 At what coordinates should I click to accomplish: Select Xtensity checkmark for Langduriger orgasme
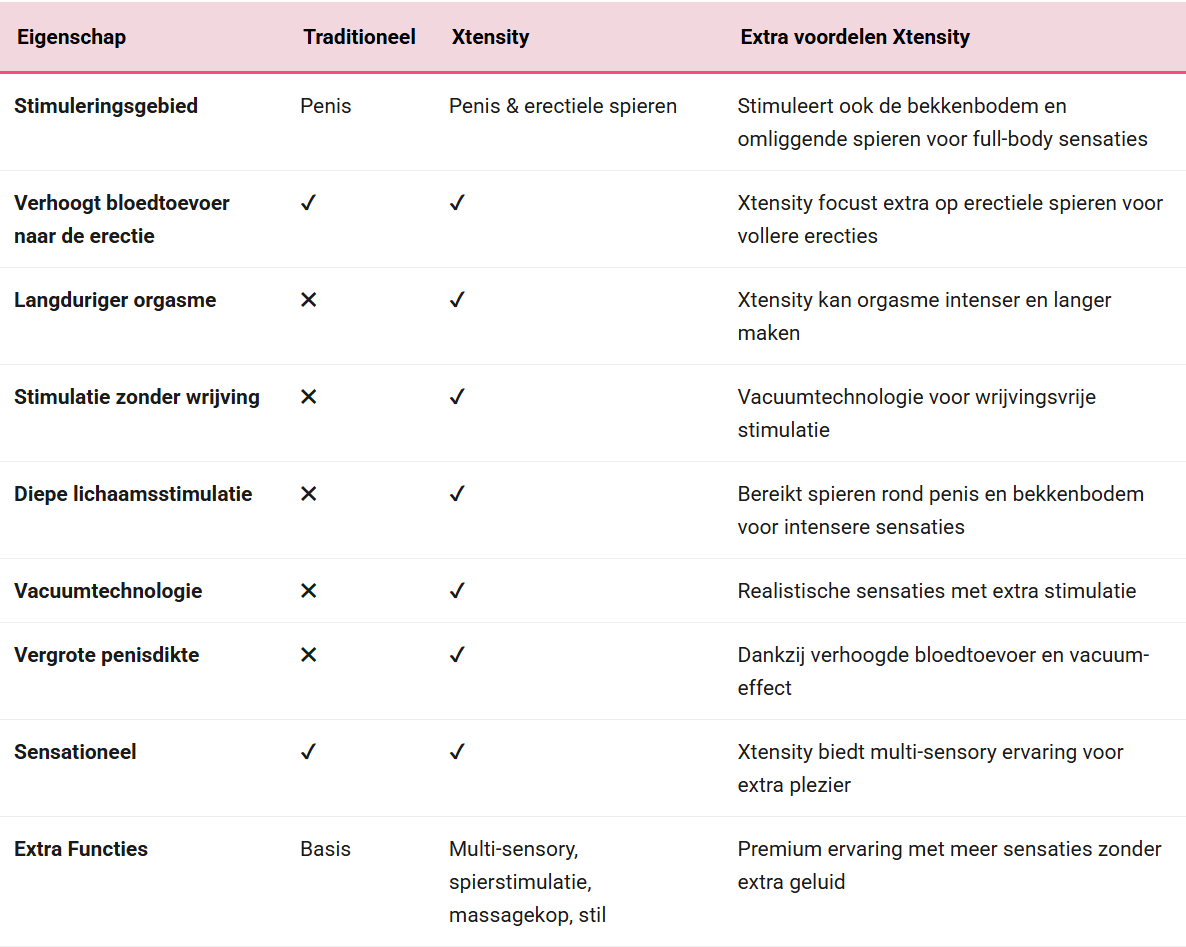457,300
